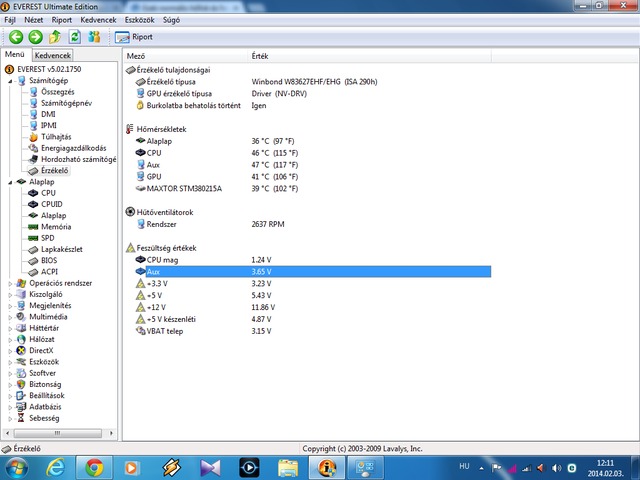Click the ACPI icon in tree

(x=33, y=272)
